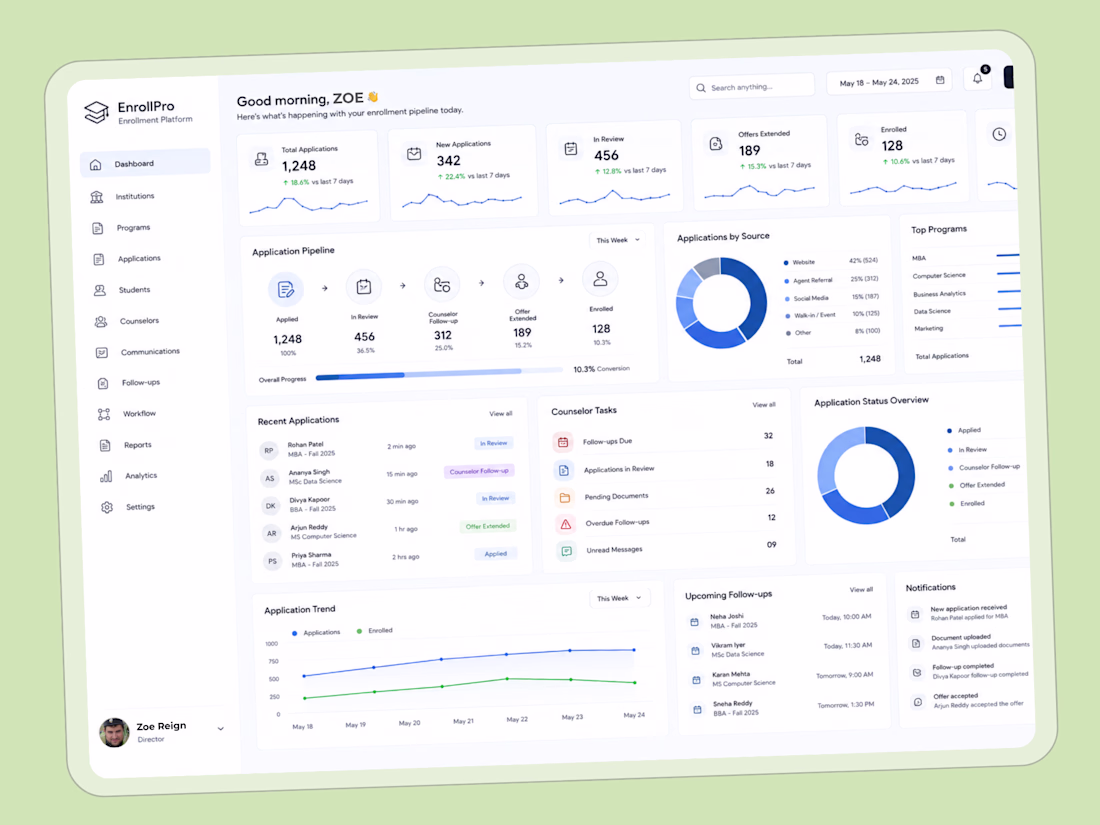Image resolution: width=1100 pixels, height=825 pixels.
Task: Click View all in Counselor Tasks
Action: pos(763,405)
